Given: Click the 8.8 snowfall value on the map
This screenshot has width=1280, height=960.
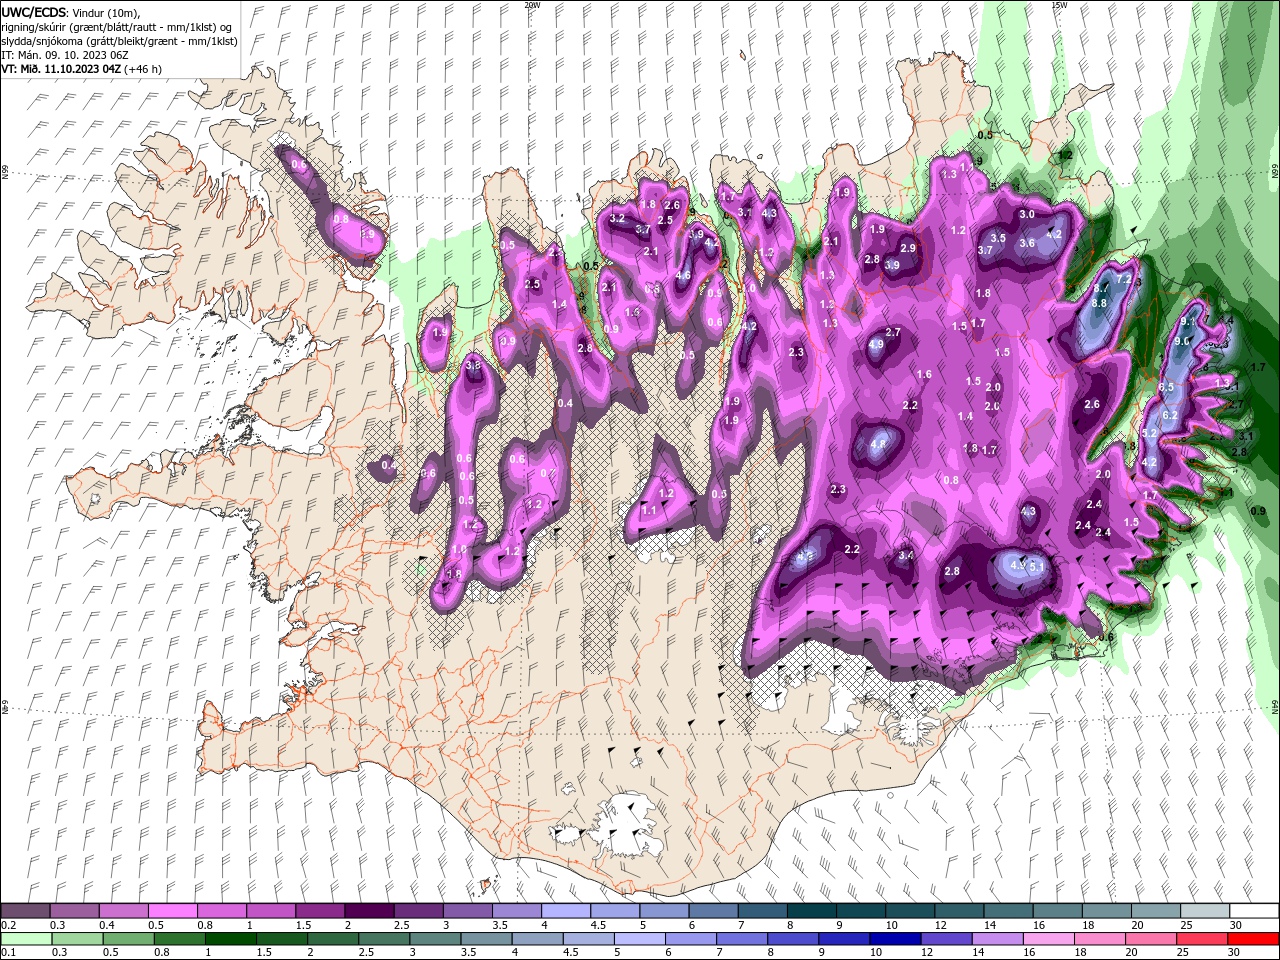Looking at the screenshot, I should point(1099,303).
